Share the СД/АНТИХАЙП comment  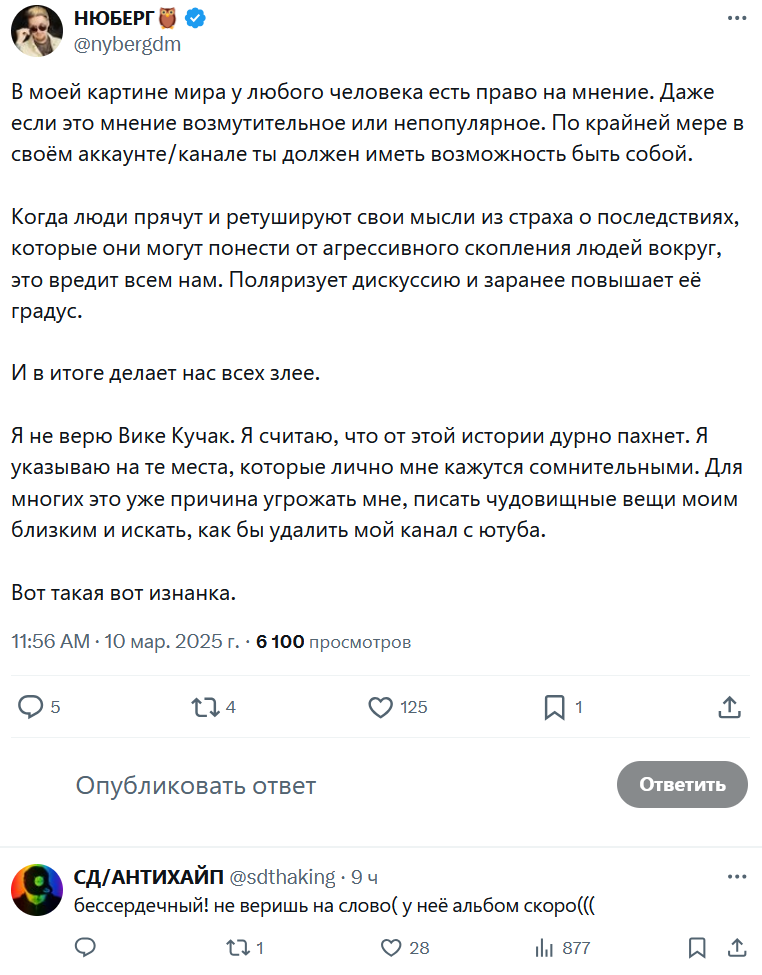click(735, 947)
